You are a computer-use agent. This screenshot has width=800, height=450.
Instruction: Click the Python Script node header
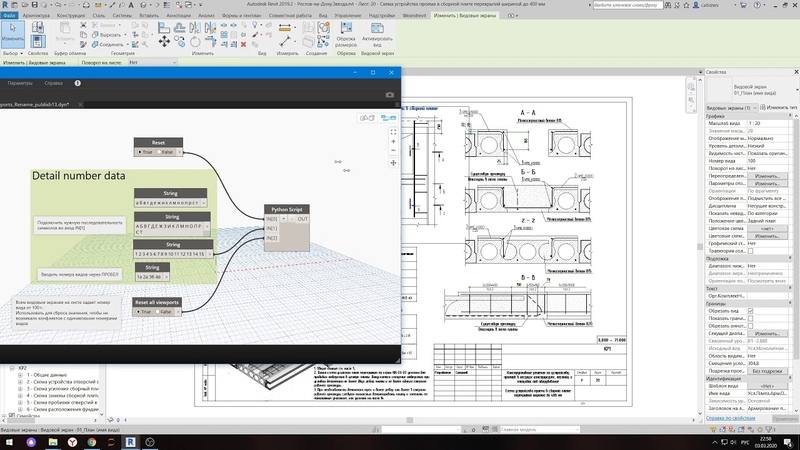point(285,211)
